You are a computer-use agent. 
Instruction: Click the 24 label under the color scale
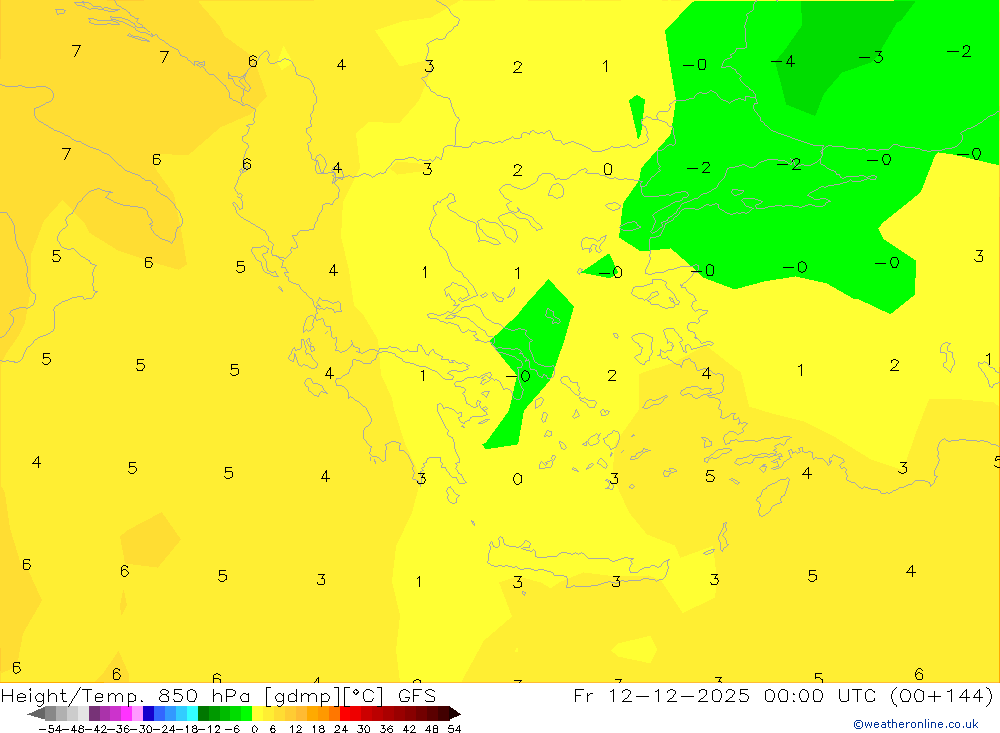[341, 729]
